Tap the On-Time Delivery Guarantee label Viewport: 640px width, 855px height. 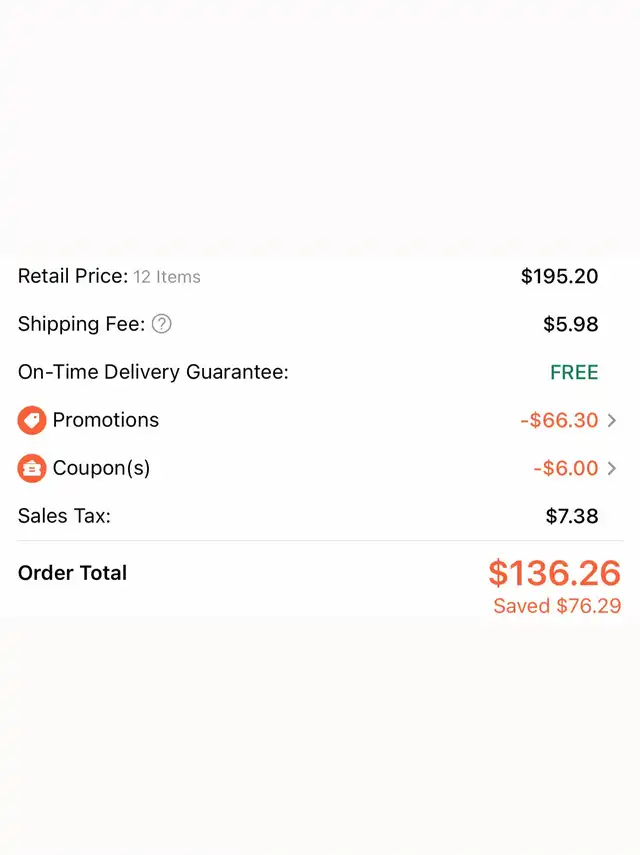[153, 372]
